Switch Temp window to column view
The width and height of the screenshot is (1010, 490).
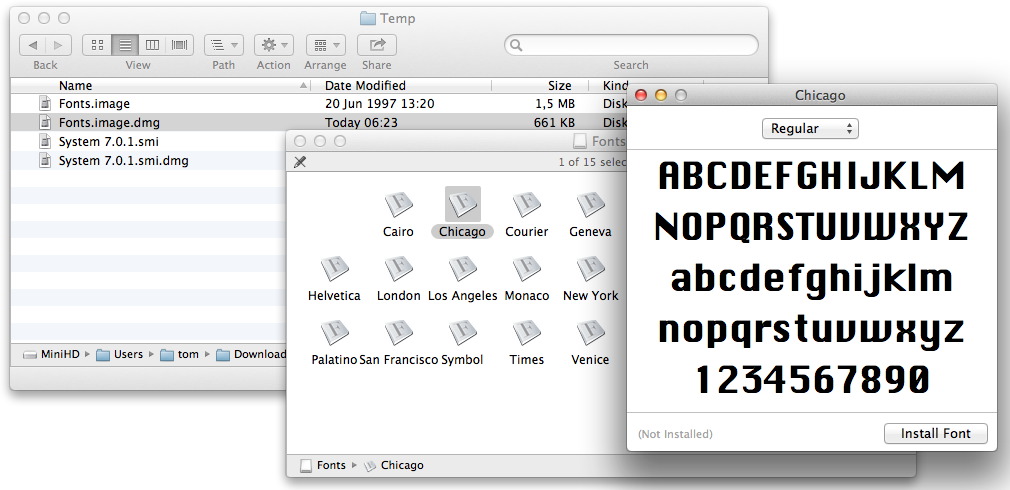point(152,45)
